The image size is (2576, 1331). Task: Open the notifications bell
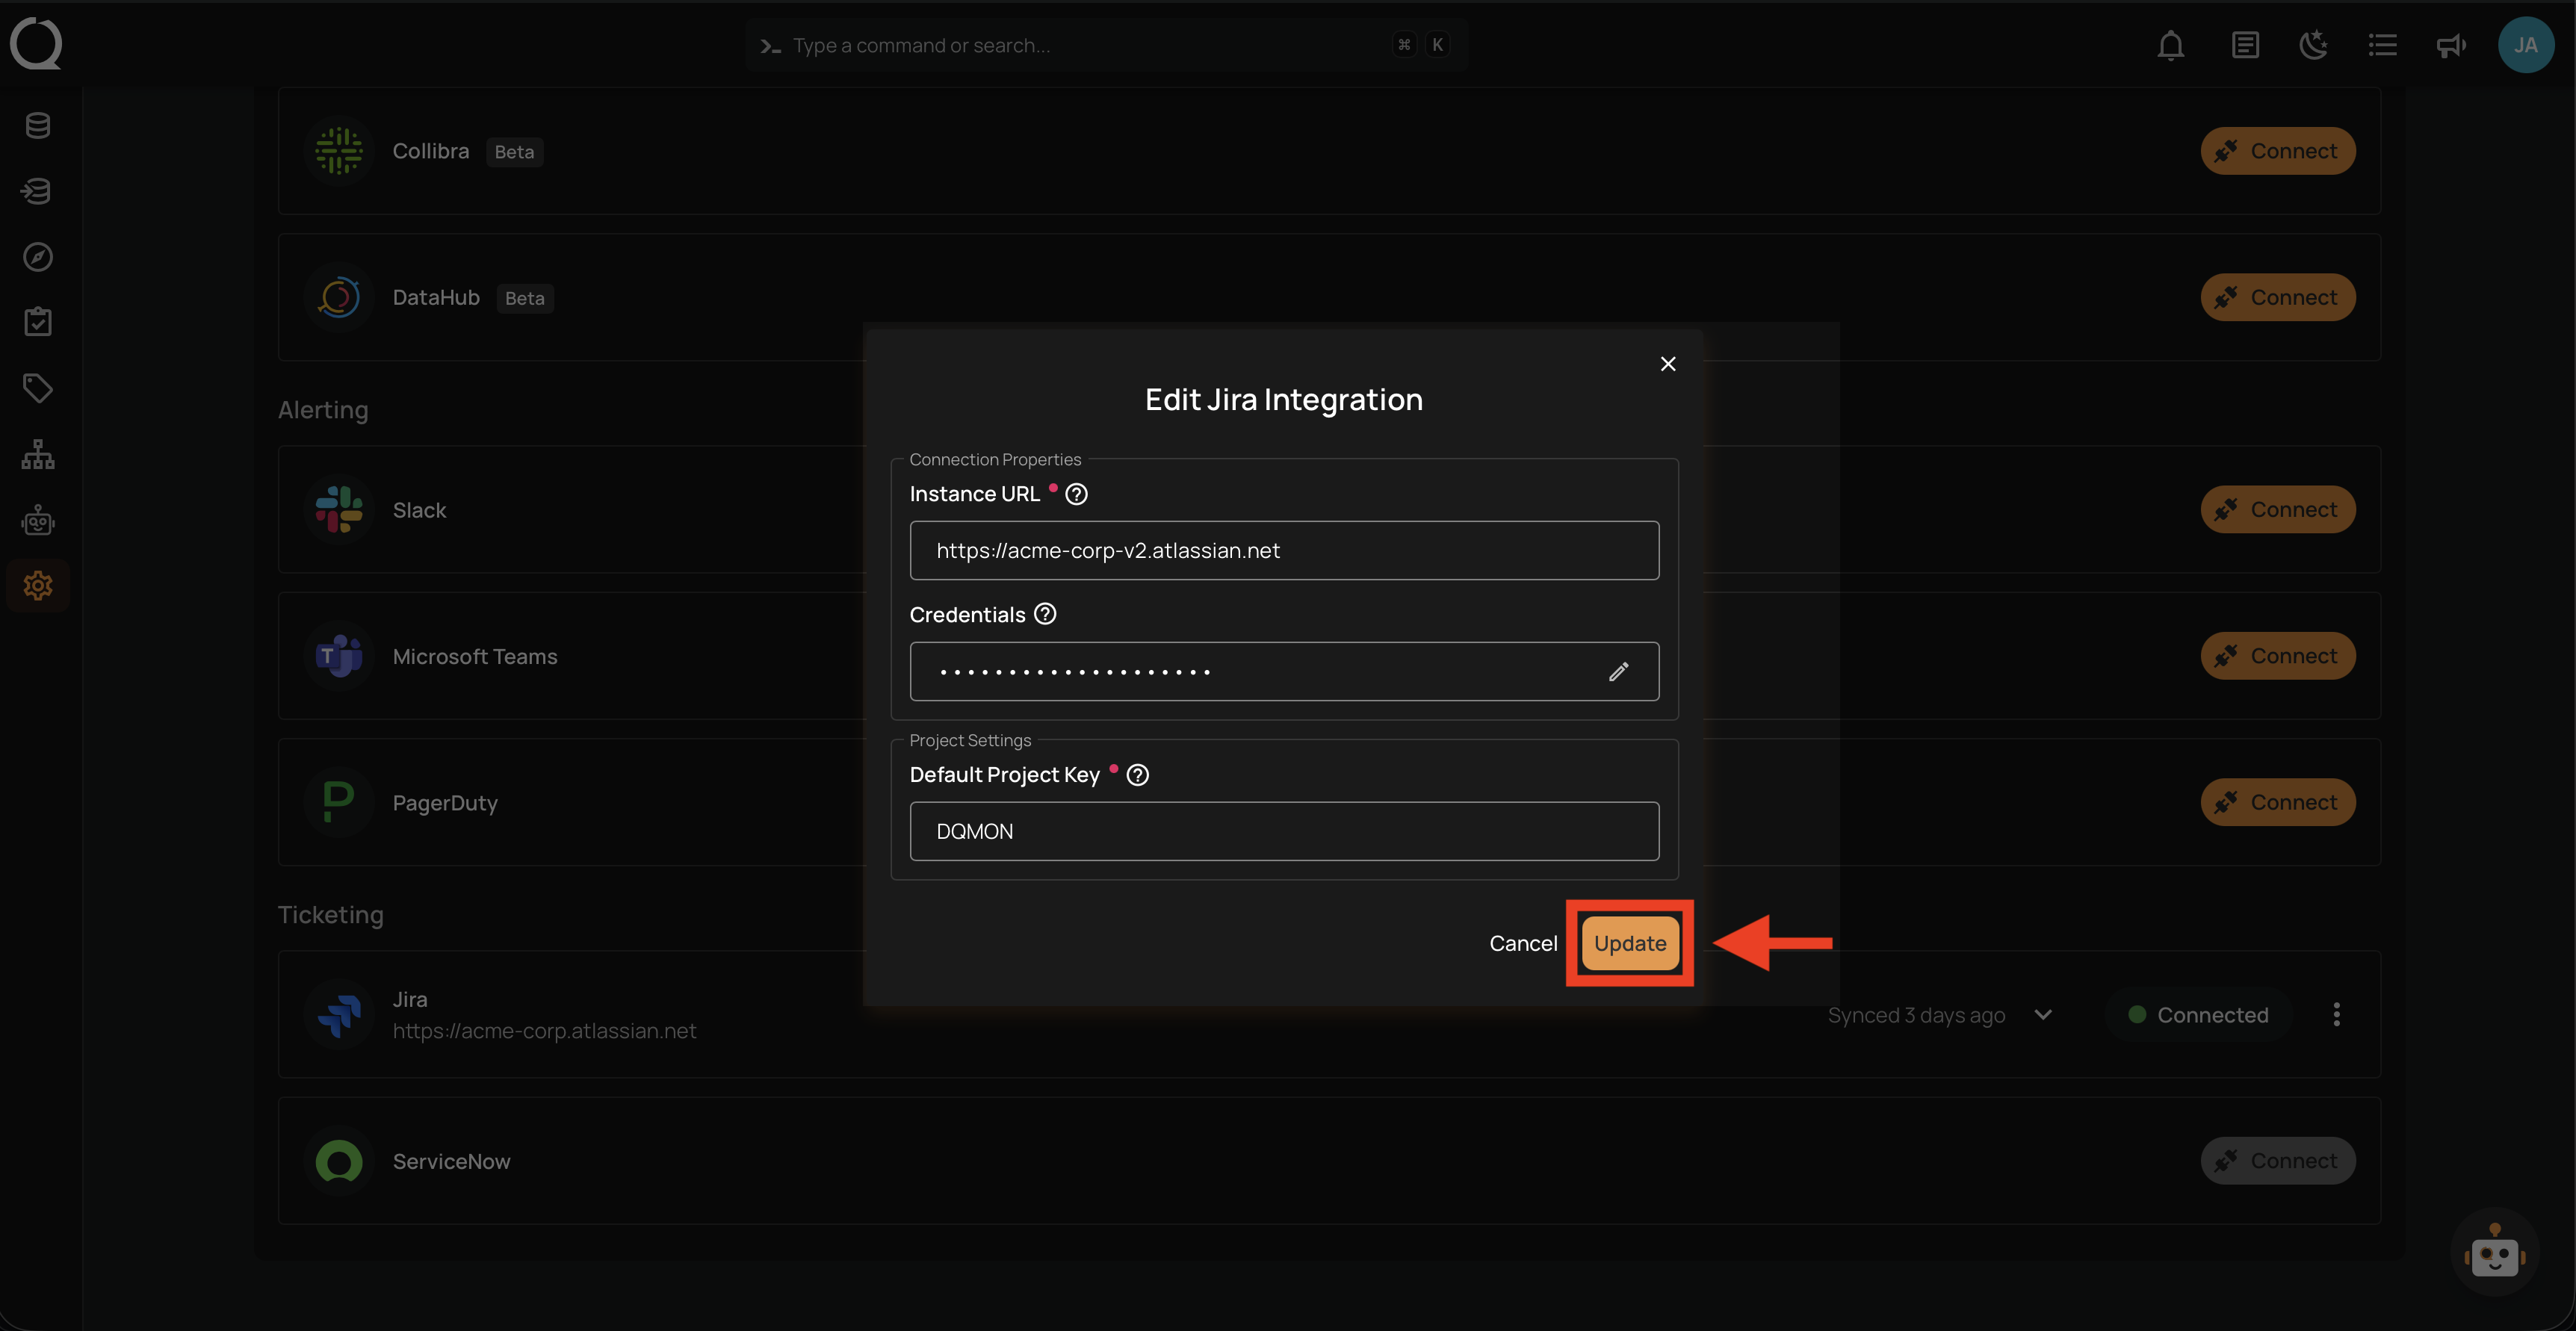[2171, 45]
